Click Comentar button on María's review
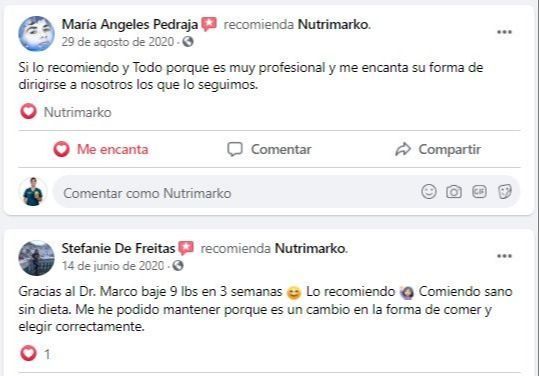 [x=269, y=149]
